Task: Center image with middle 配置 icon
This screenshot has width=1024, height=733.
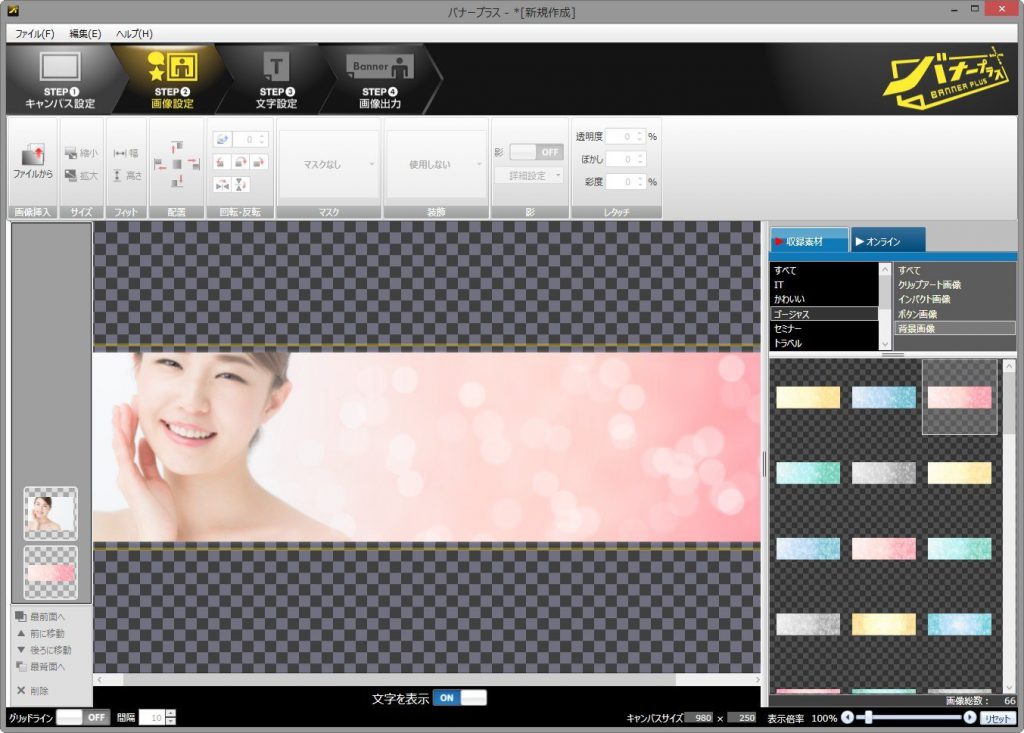Action: coord(177,164)
